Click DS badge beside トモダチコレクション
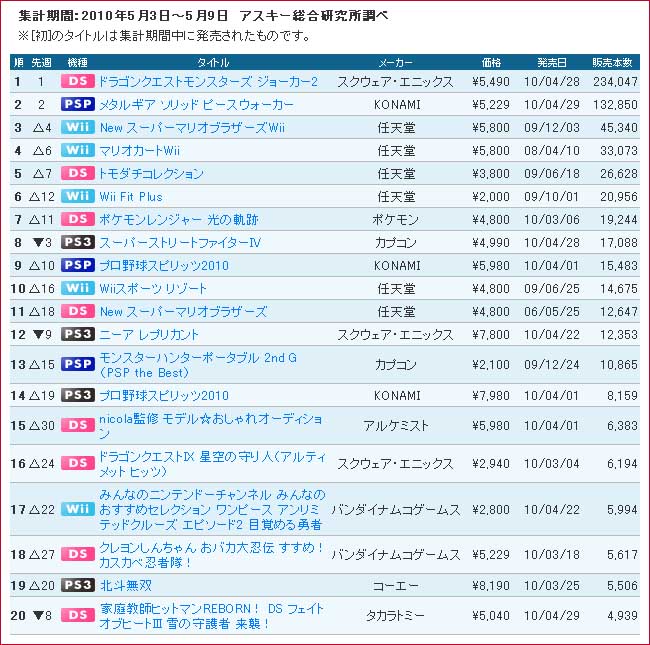 pyautogui.click(x=78, y=173)
